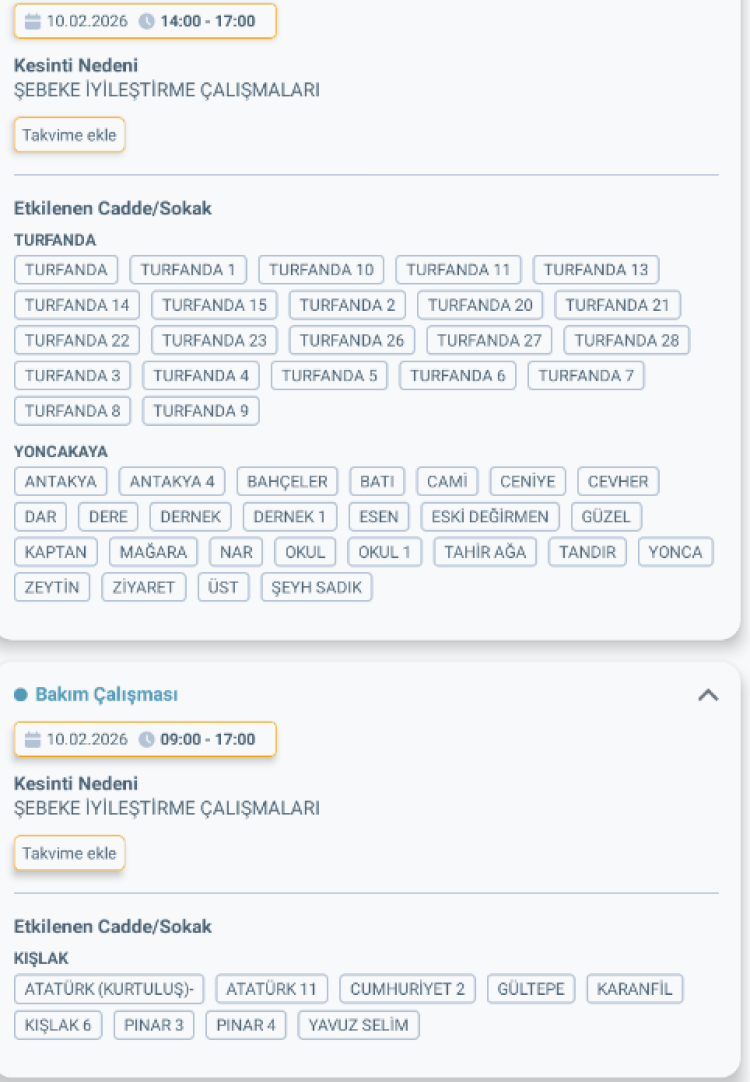
Task: Select the TURFANDA 10 street tag
Action: [x=321, y=270]
